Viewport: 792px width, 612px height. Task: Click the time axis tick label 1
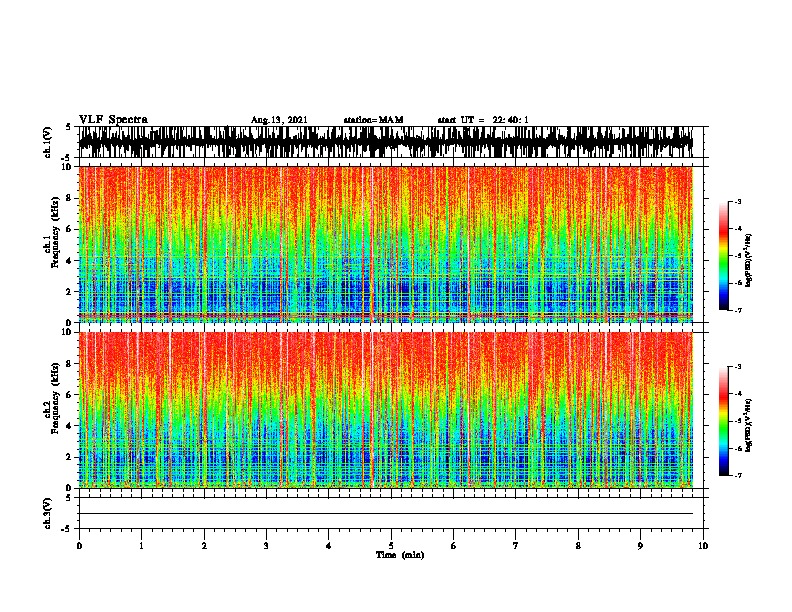[x=142, y=546]
